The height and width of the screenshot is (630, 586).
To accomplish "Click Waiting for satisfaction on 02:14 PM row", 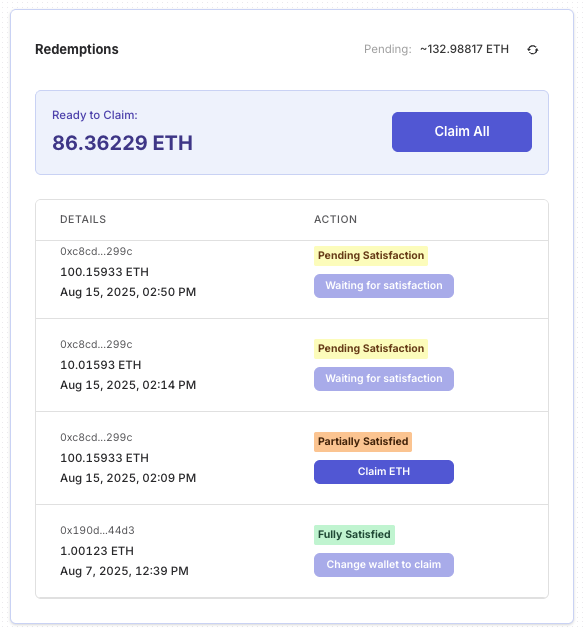I will (x=384, y=378).
